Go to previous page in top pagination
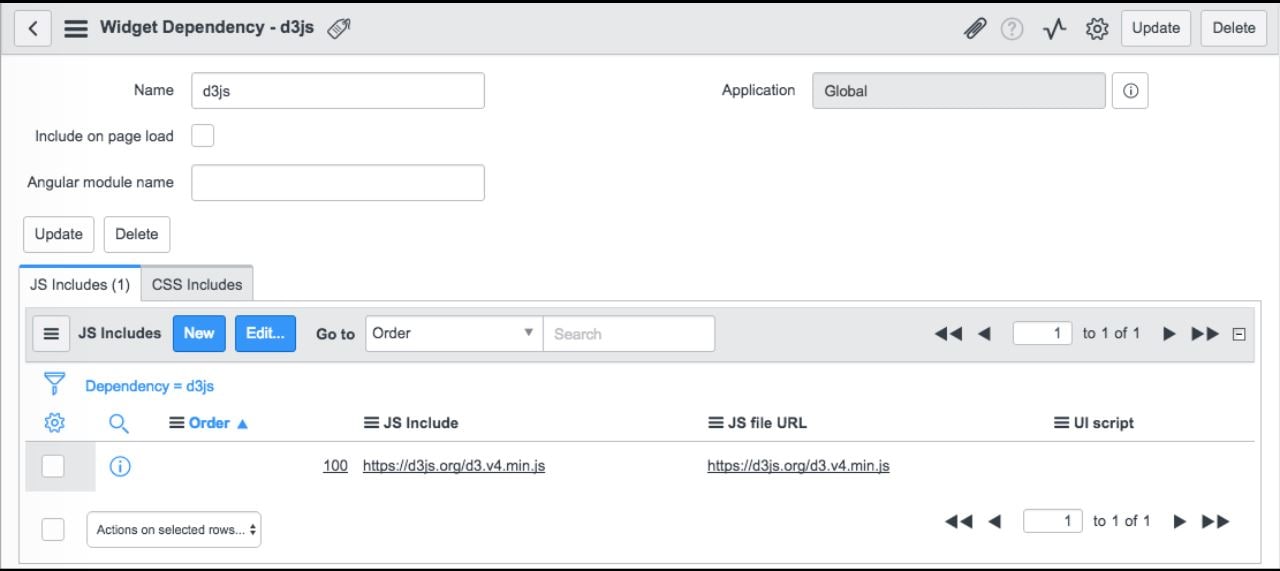Viewport: 1280px width, 571px height. [983, 334]
